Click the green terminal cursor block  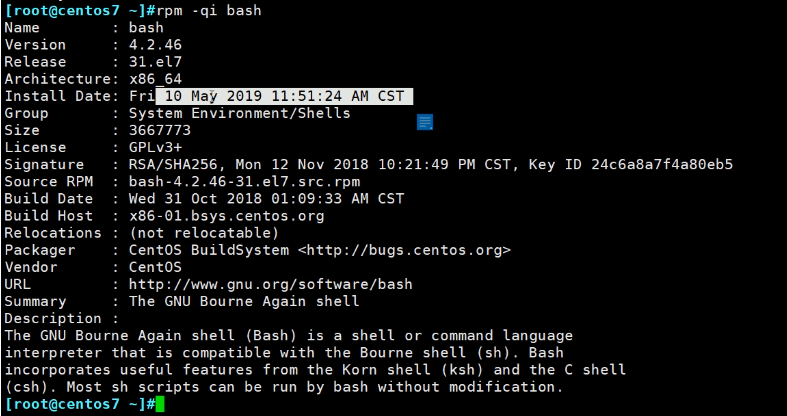[x=159, y=403]
